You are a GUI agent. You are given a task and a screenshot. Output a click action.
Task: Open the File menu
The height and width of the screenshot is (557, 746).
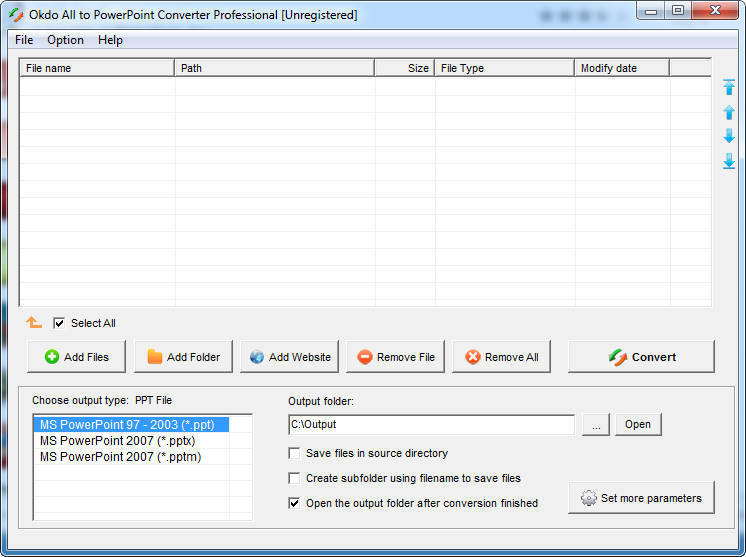[24, 40]
